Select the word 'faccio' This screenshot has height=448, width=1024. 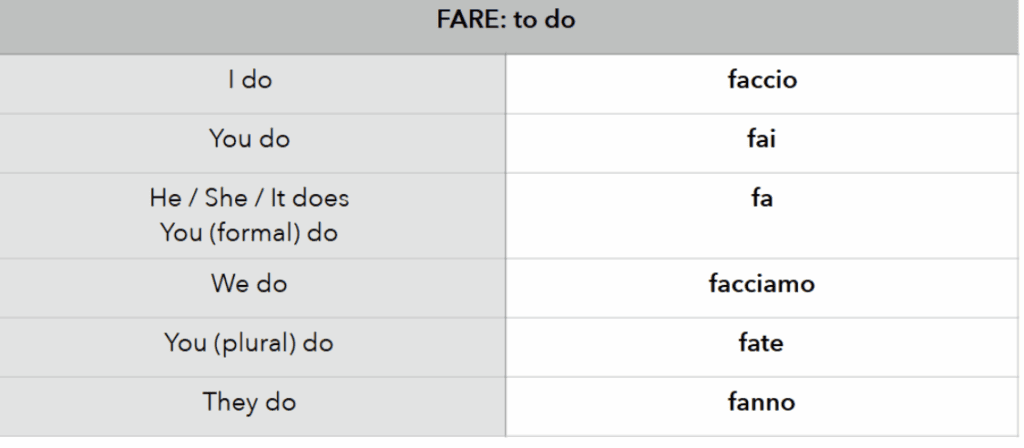tap(762, 80)
